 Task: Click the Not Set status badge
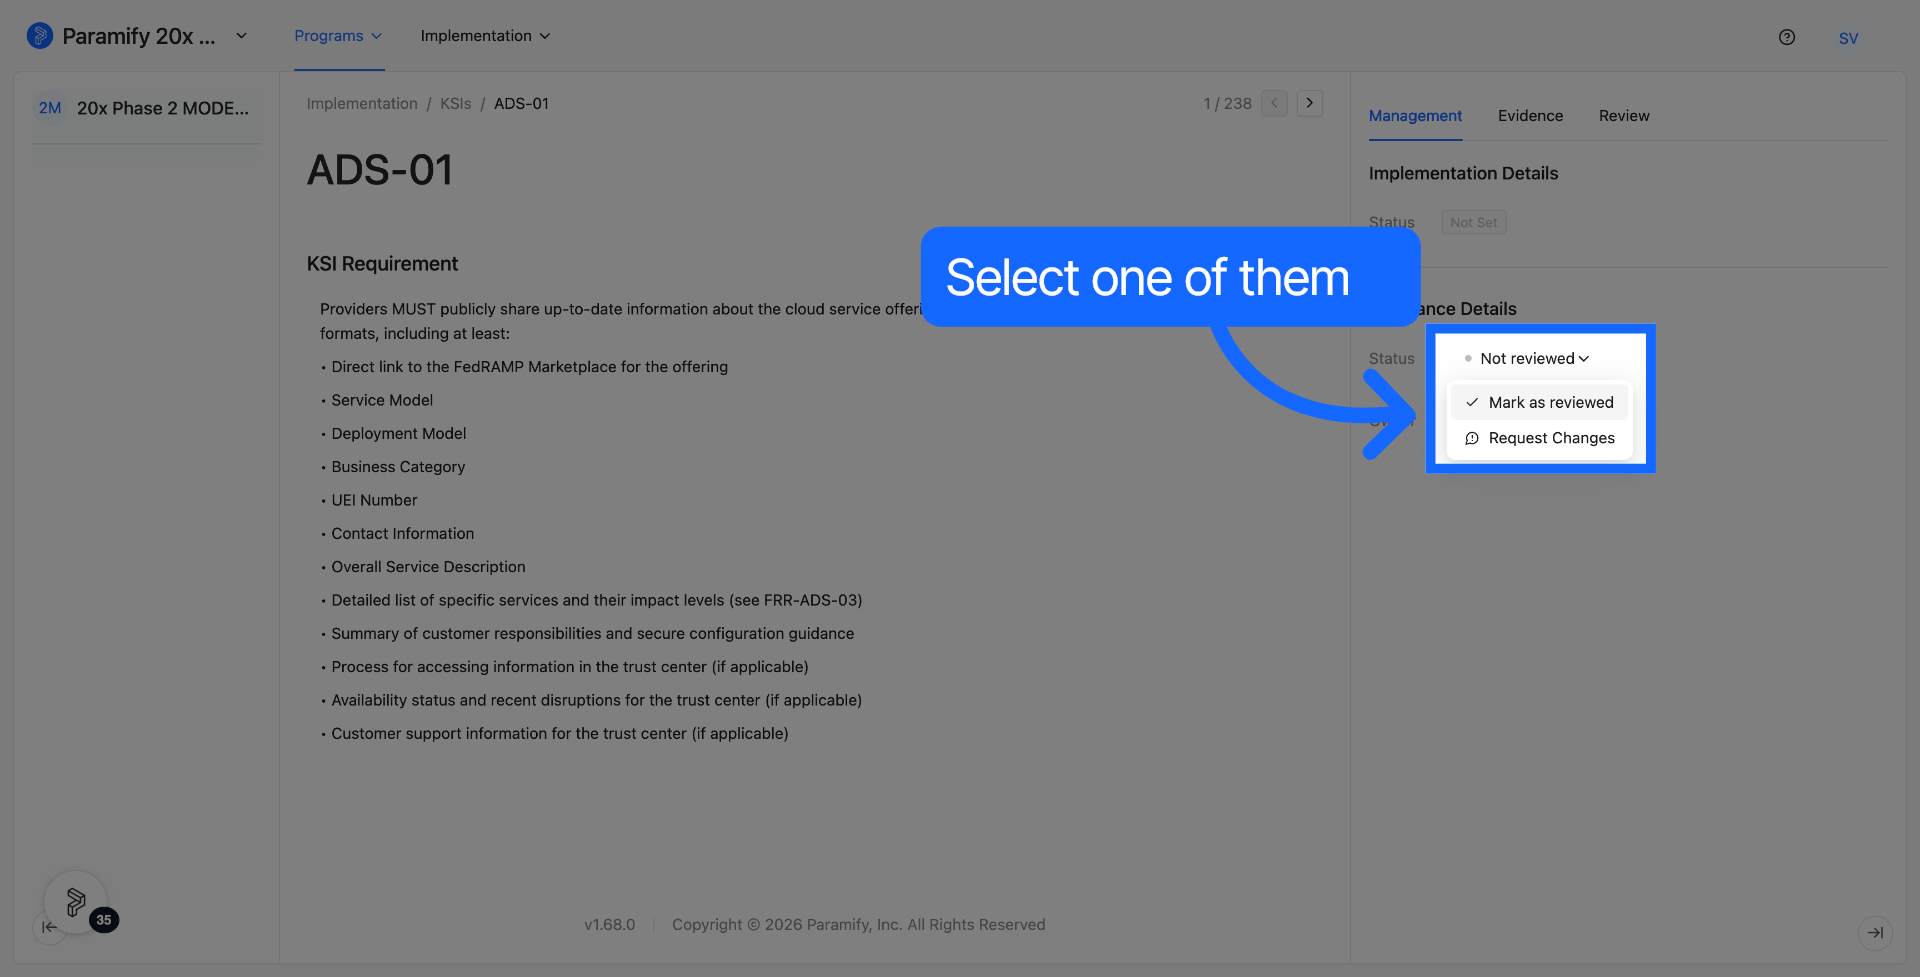1474,222
